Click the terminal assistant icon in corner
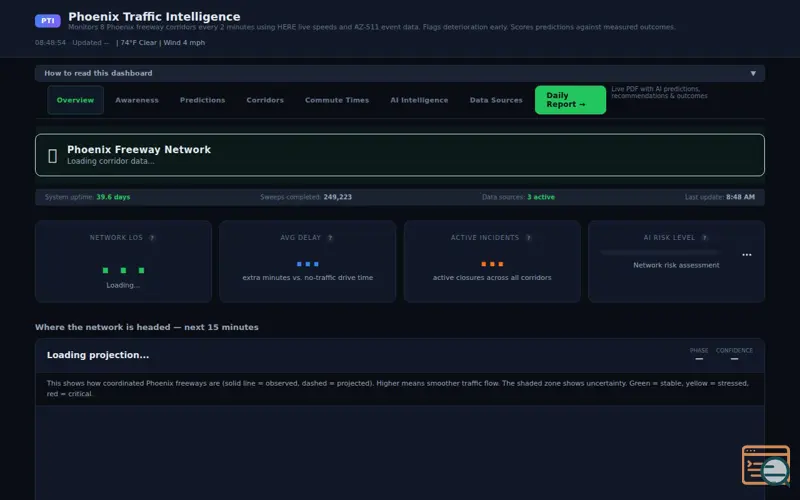Screen dimensions: 800x500 point(766,465)
